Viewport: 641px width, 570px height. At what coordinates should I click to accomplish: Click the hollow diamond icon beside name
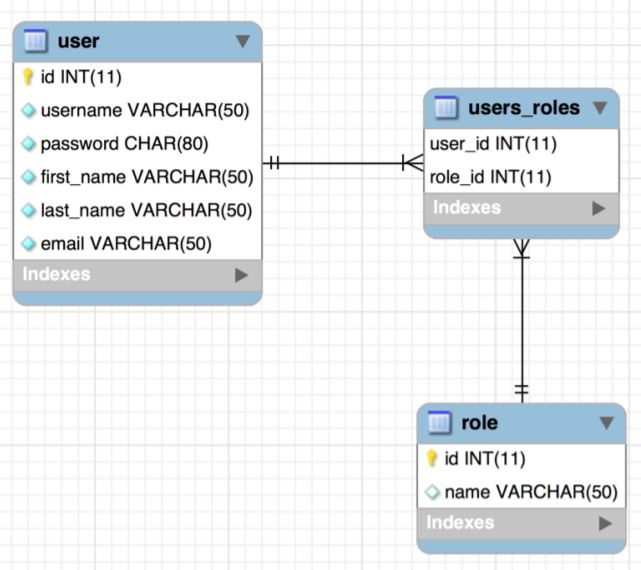(432, 492)
